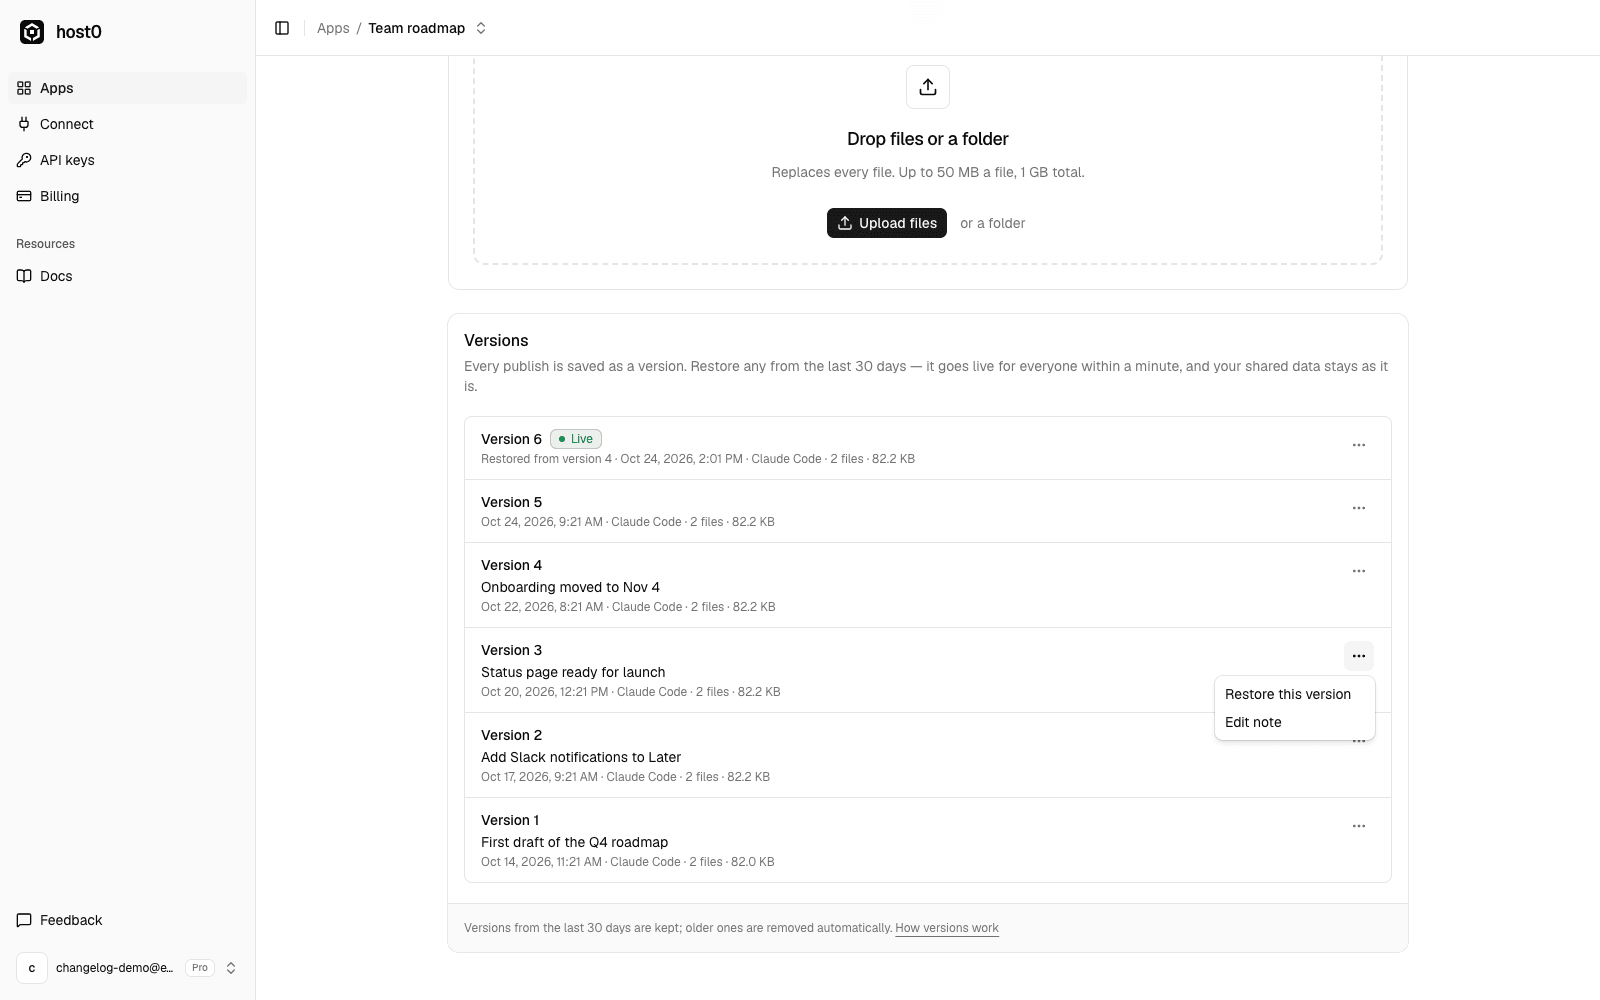Click the 'Restored from version 4' details line
Image resolution: width=1600 pixels, height=1000 pixels.
point(698,459)
